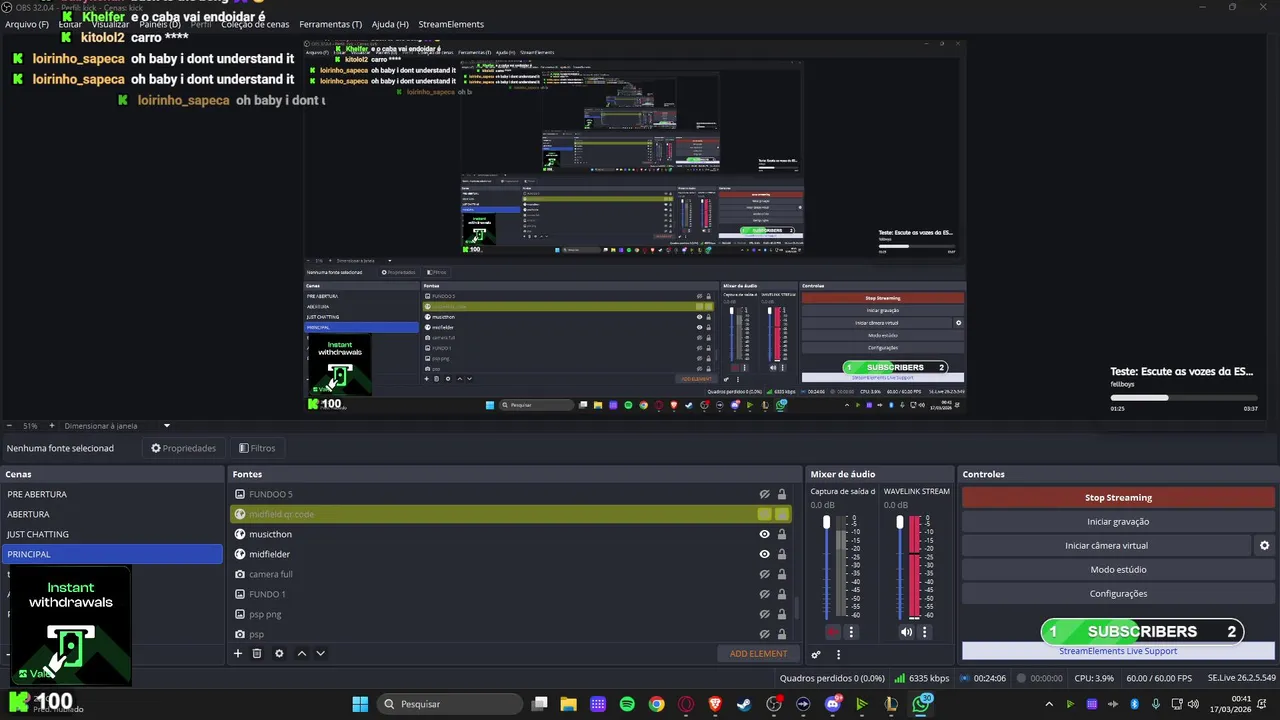
Task: Open WhatsApp from the taskbar
Action: pyautogui.click(x=921, y=704)
